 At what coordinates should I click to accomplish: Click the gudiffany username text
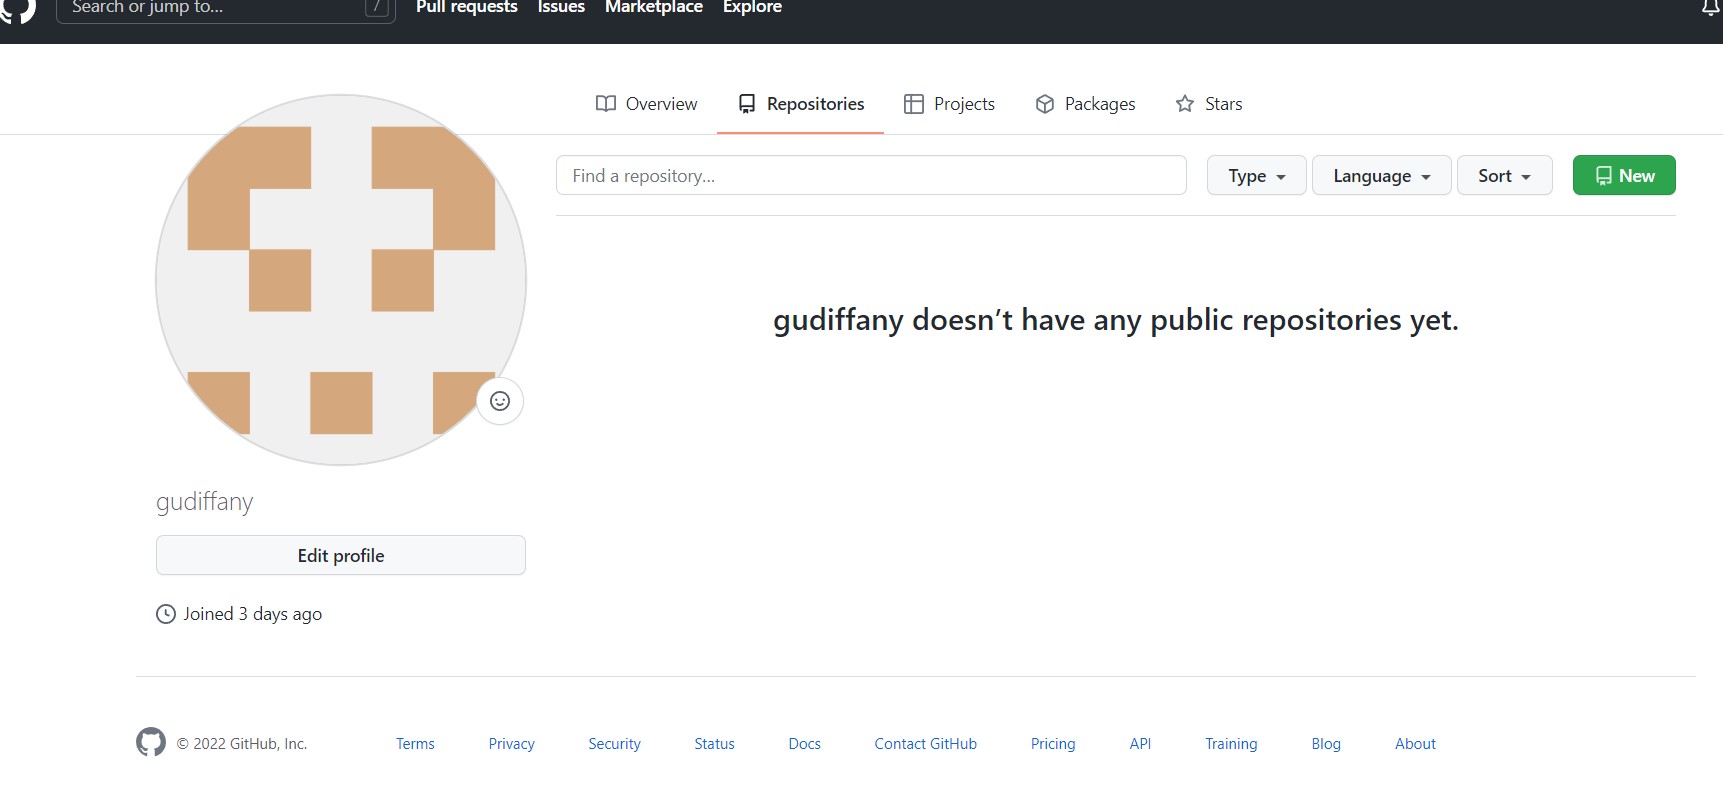[205, 501]
